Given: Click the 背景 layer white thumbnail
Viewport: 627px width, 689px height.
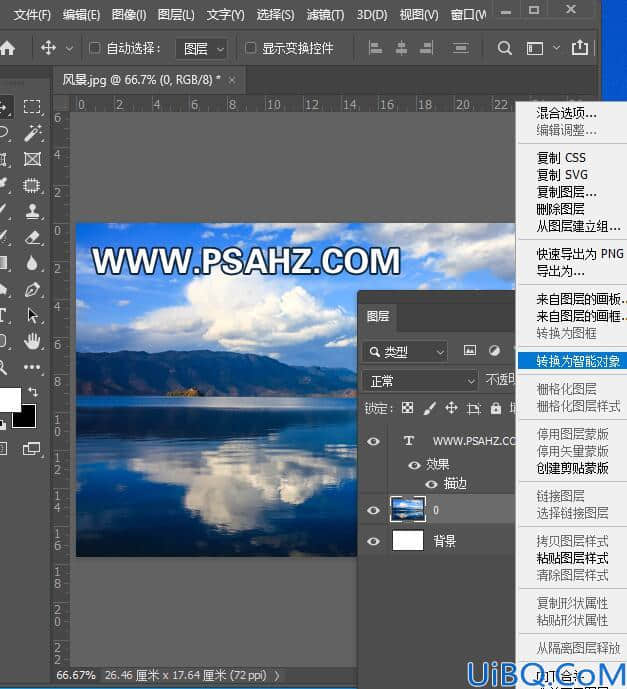Looking at the screenshot, I should coord(408,540).
